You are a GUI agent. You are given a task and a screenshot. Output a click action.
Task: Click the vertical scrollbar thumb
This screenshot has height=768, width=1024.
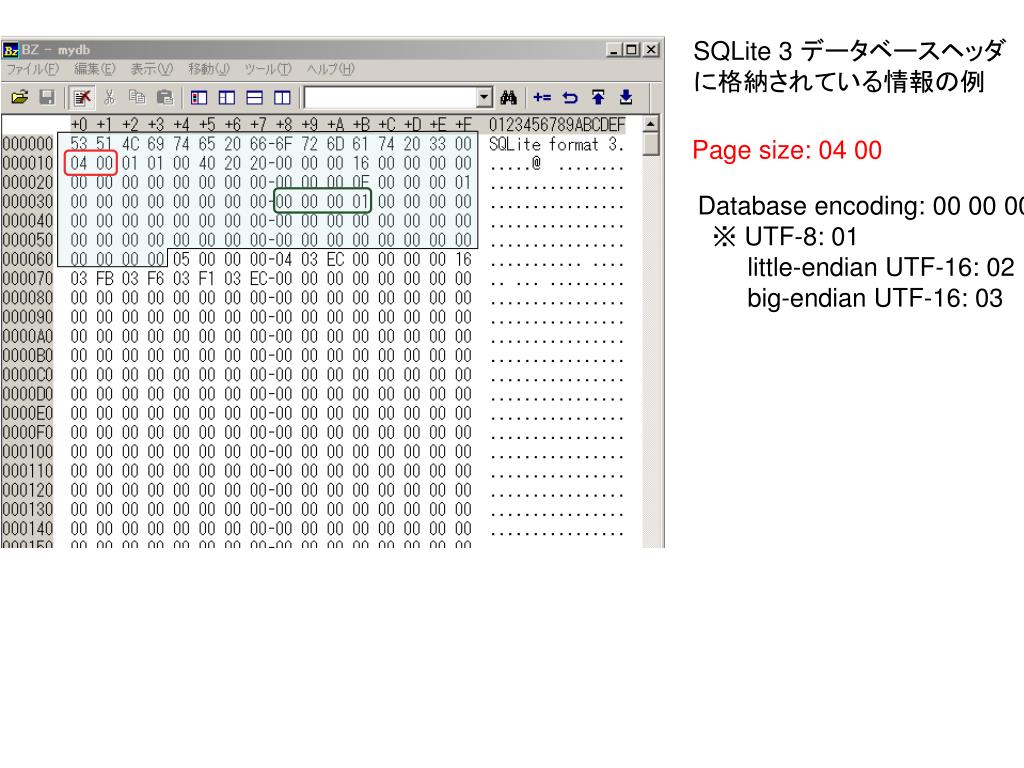[x=650, y=144]
